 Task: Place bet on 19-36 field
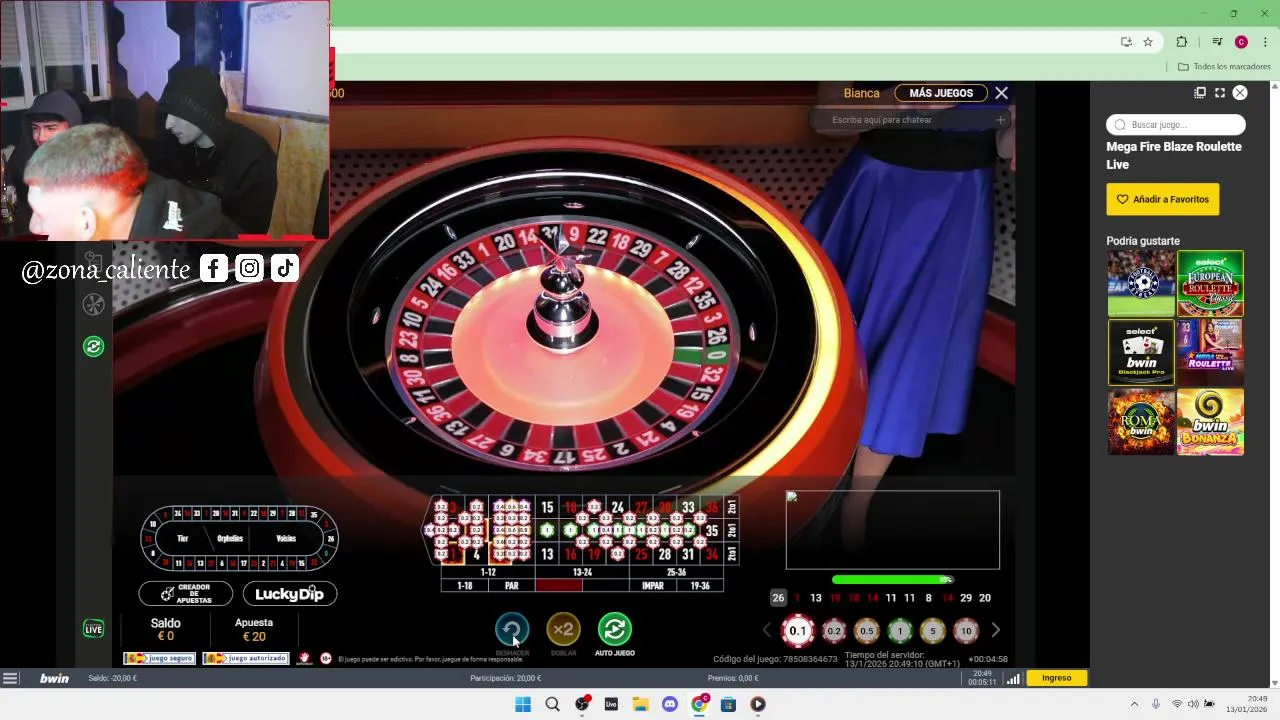point(699,585)
